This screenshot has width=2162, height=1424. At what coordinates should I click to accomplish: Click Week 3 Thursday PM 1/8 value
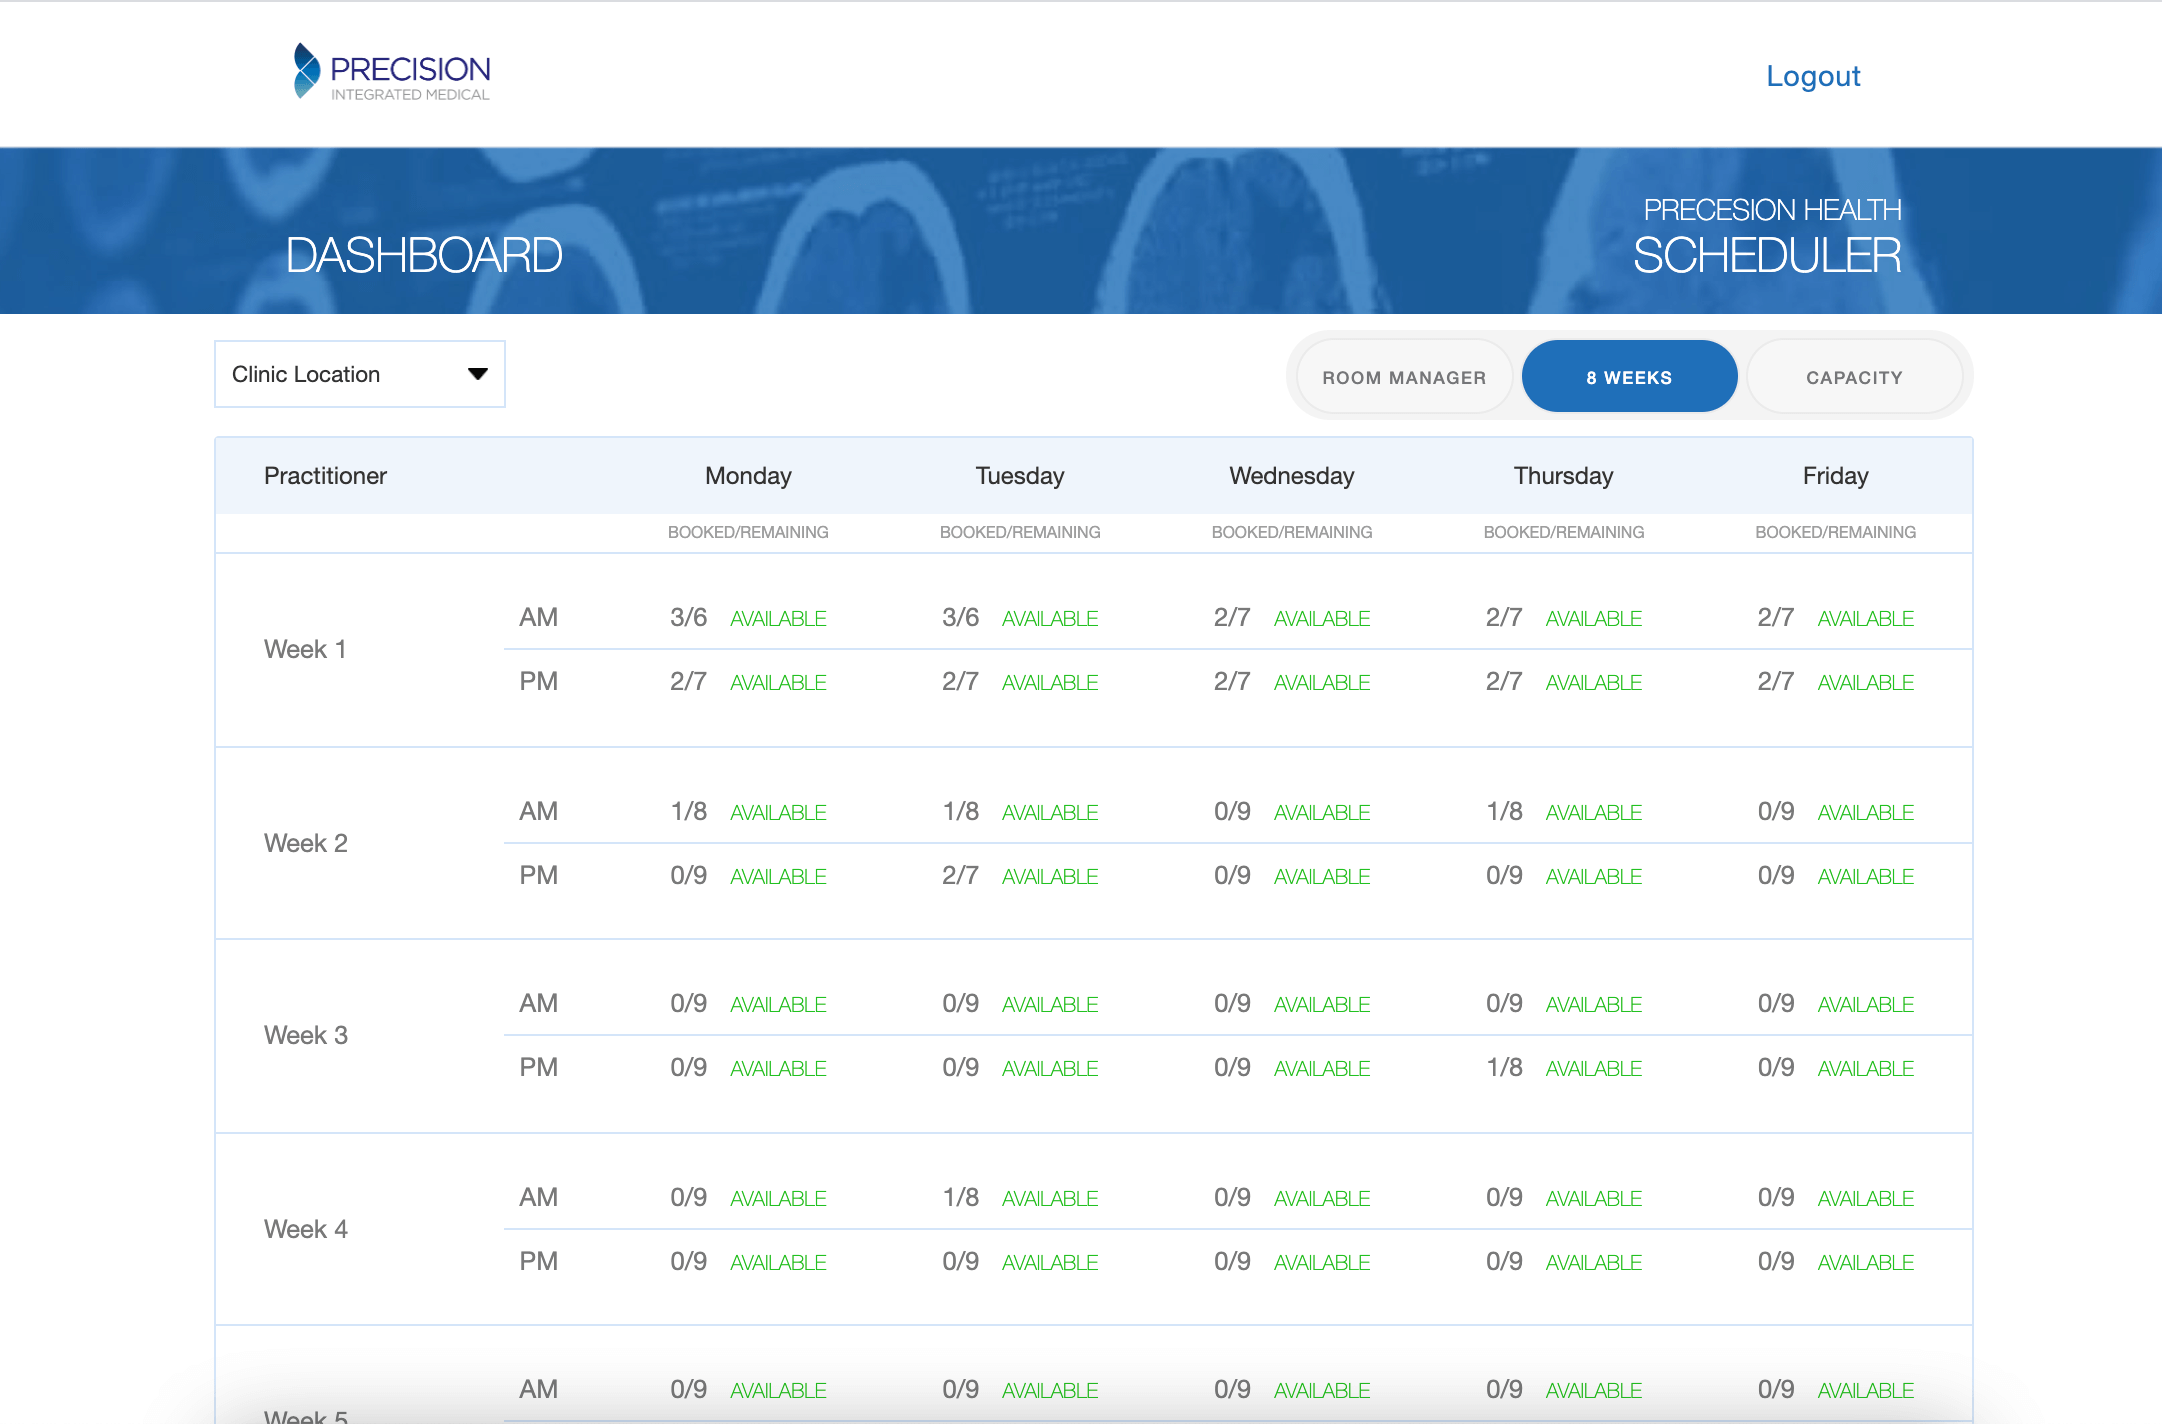pos(1505,1067)
